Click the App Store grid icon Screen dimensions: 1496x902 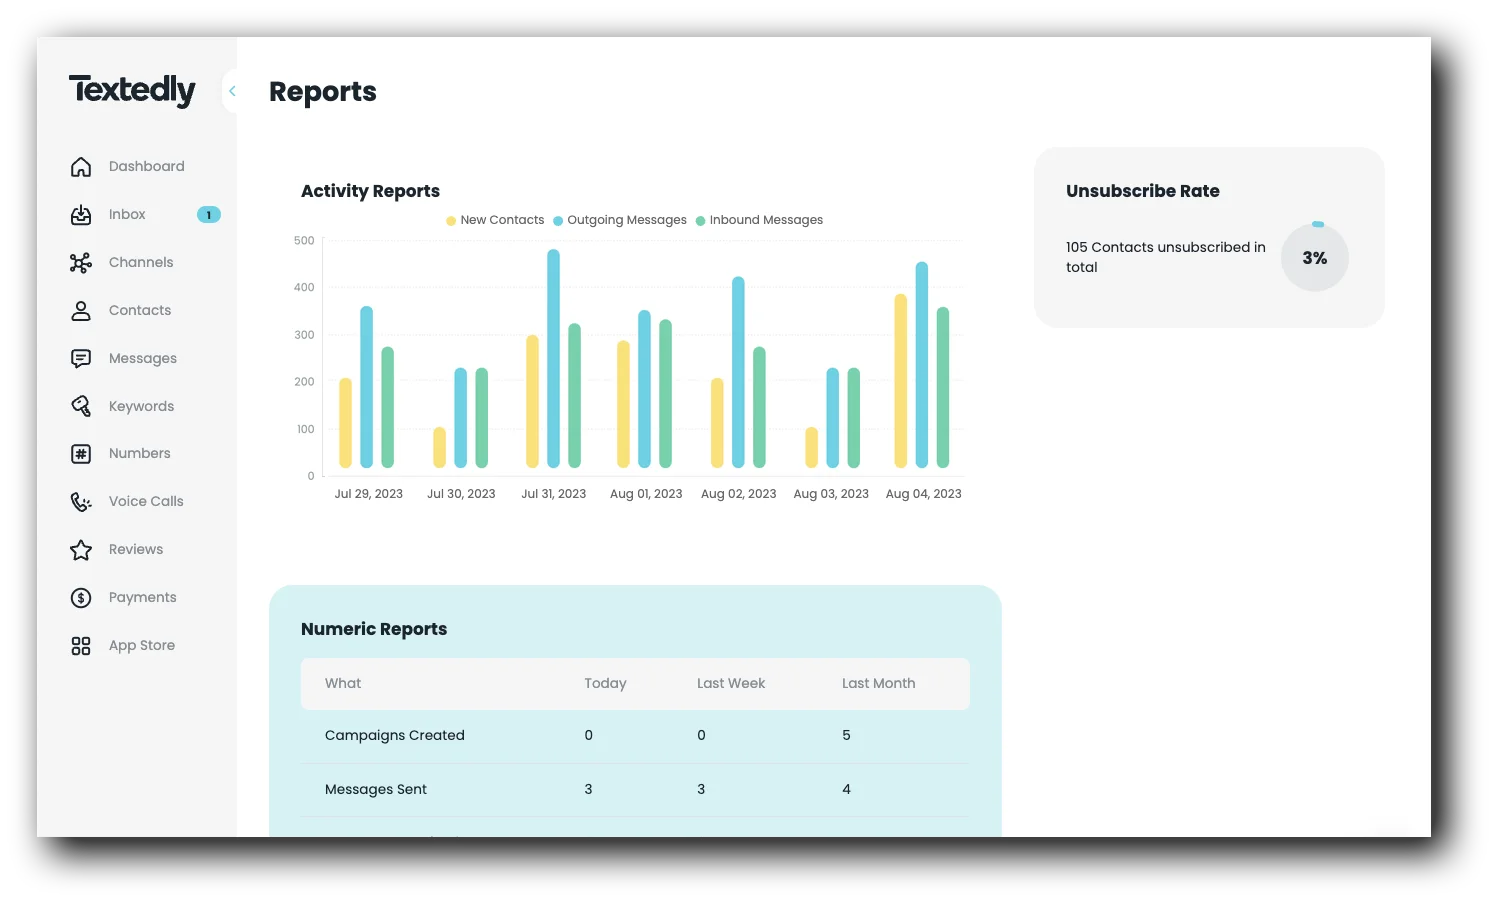coord(81,646)
